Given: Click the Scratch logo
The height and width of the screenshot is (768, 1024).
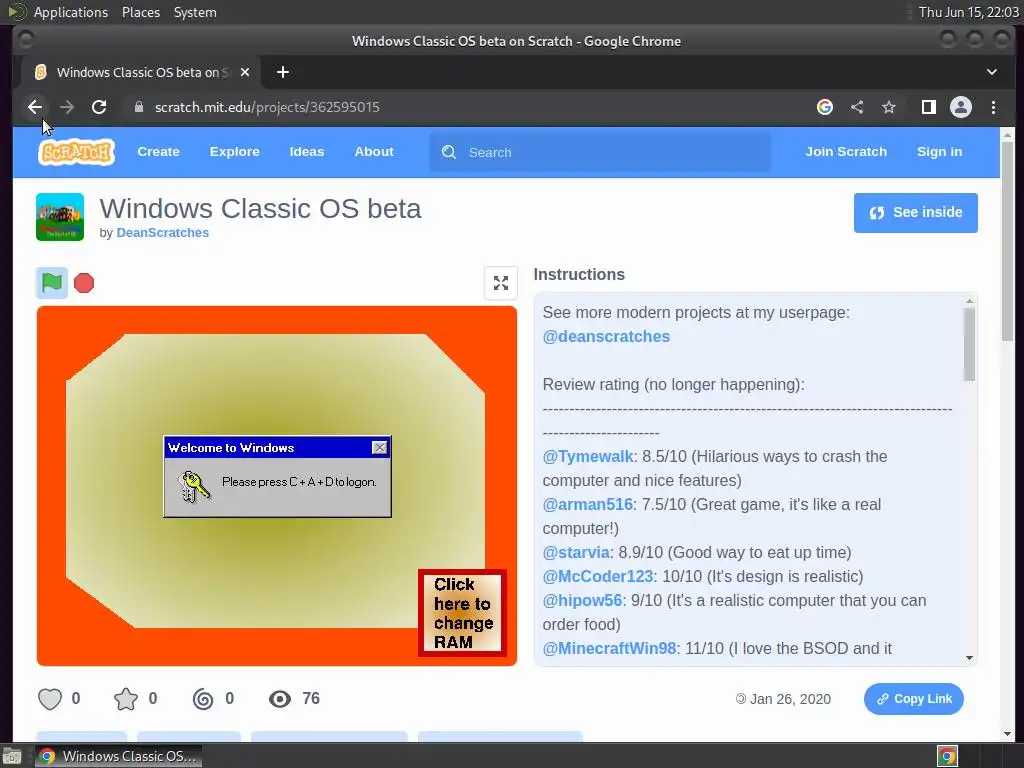Looking at the screenshot, I should (76, 152).
